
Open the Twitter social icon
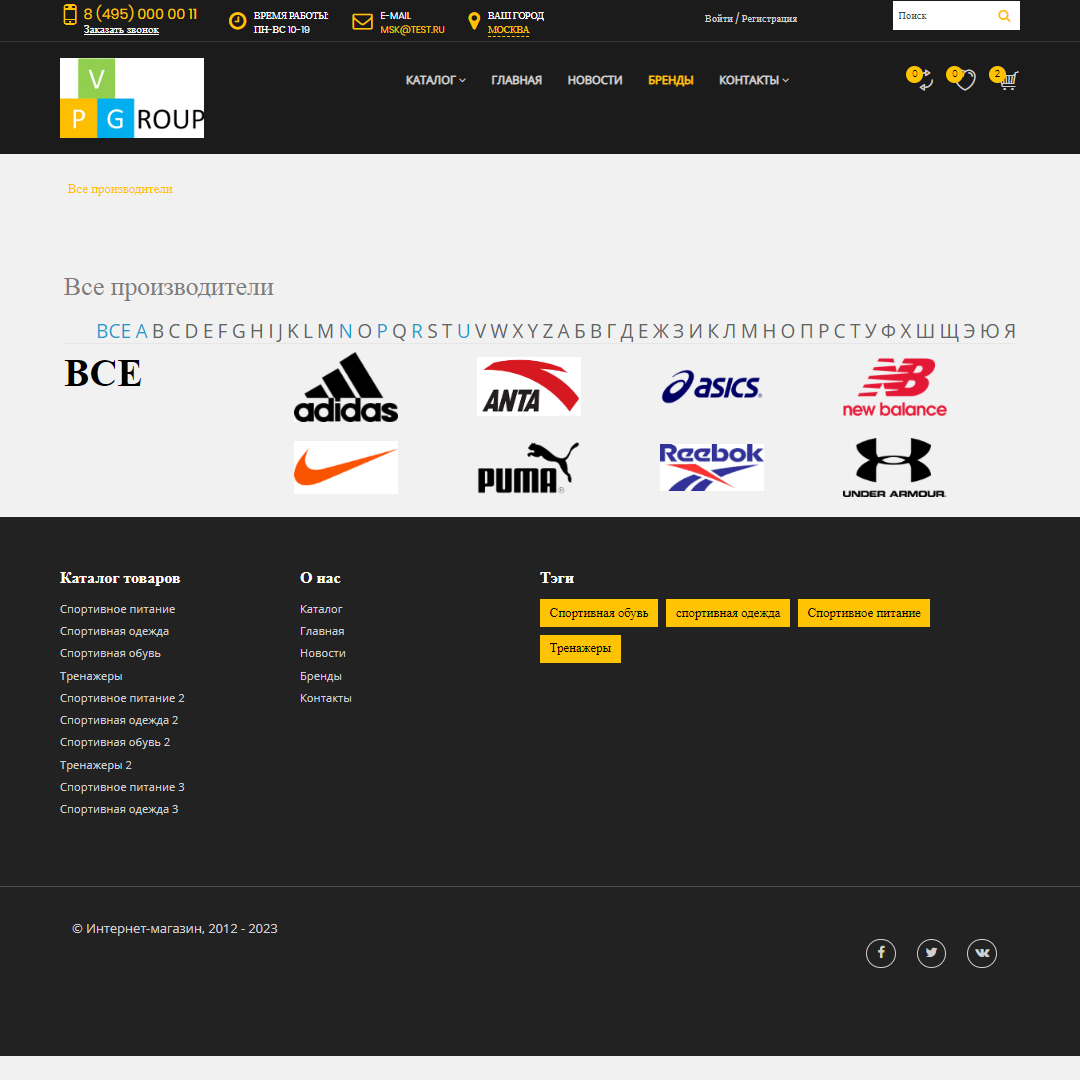coord(931,953)
